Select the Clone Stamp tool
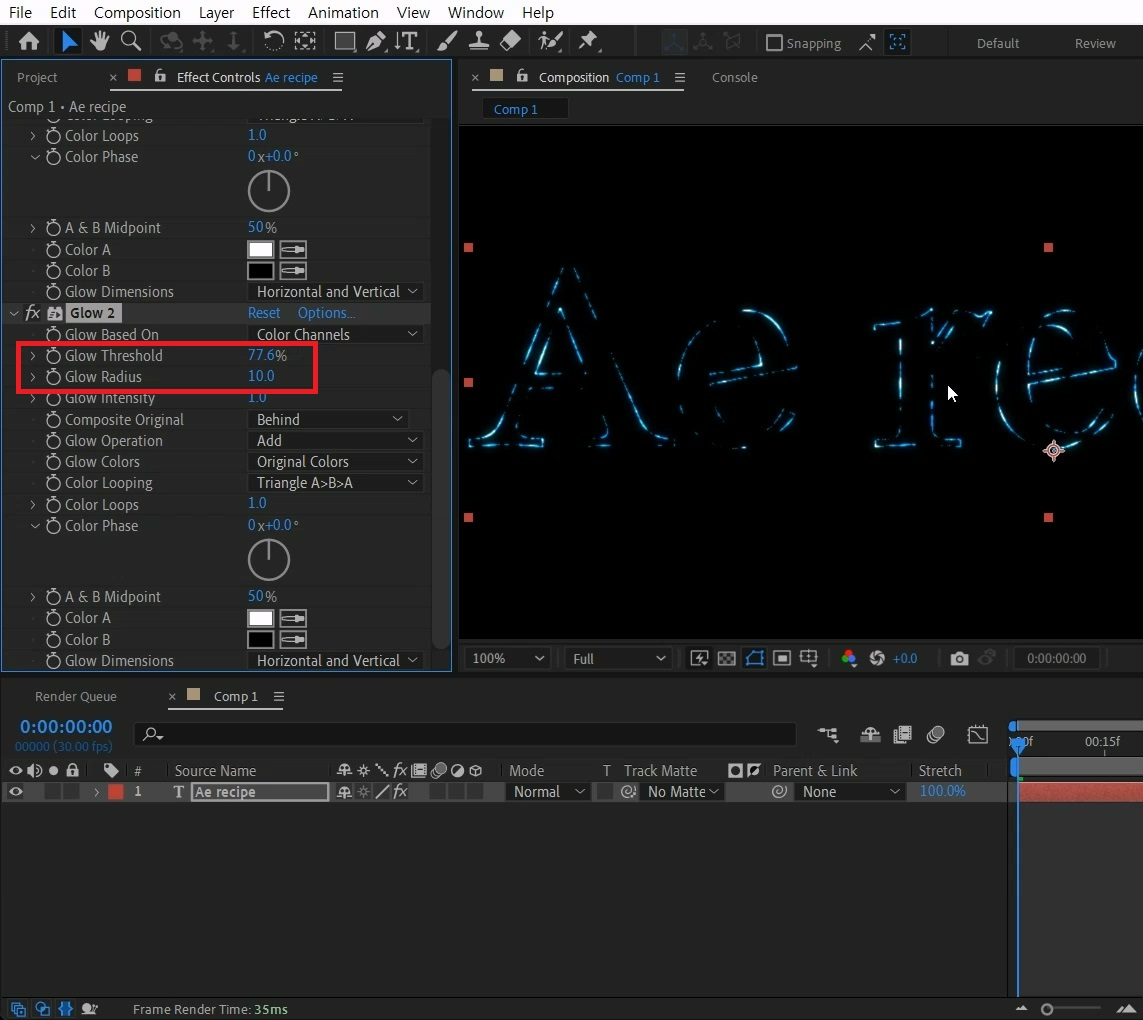 pos(478,42)
